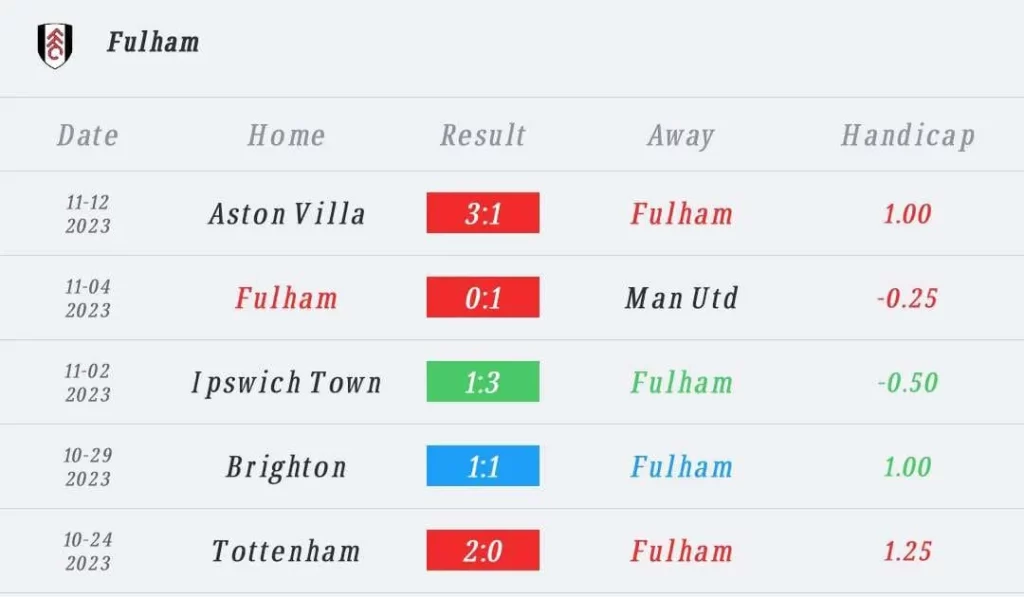Click the Handicap column header
The width and height of the screenshot is (1024, 597).
[x=908, y=137]
